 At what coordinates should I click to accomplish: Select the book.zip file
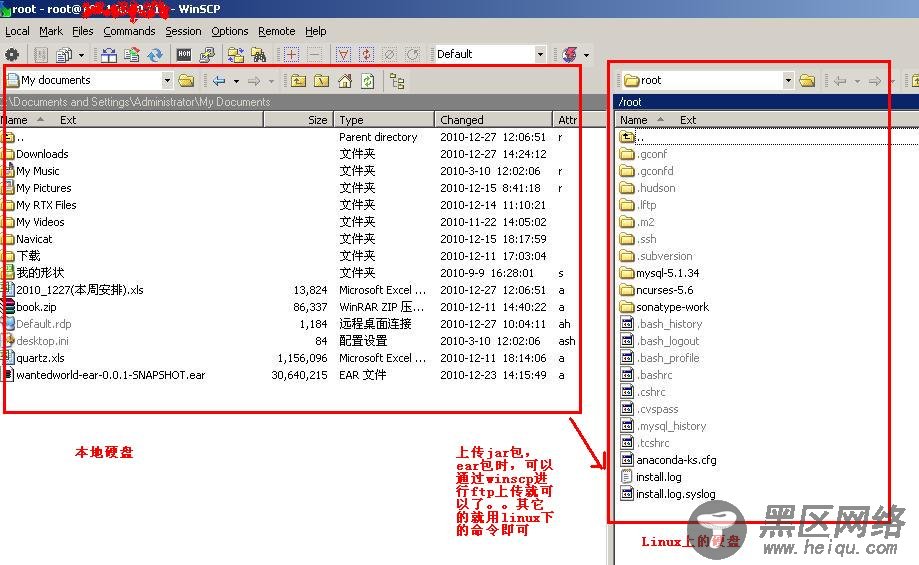click(36, 307)
